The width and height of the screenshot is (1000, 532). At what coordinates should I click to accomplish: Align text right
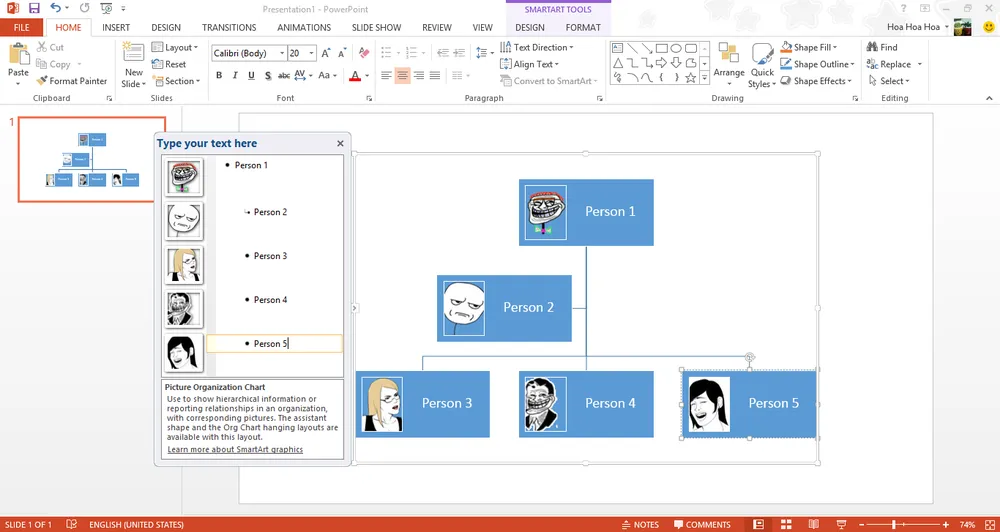pyautogui.click(x=418, y=75)
